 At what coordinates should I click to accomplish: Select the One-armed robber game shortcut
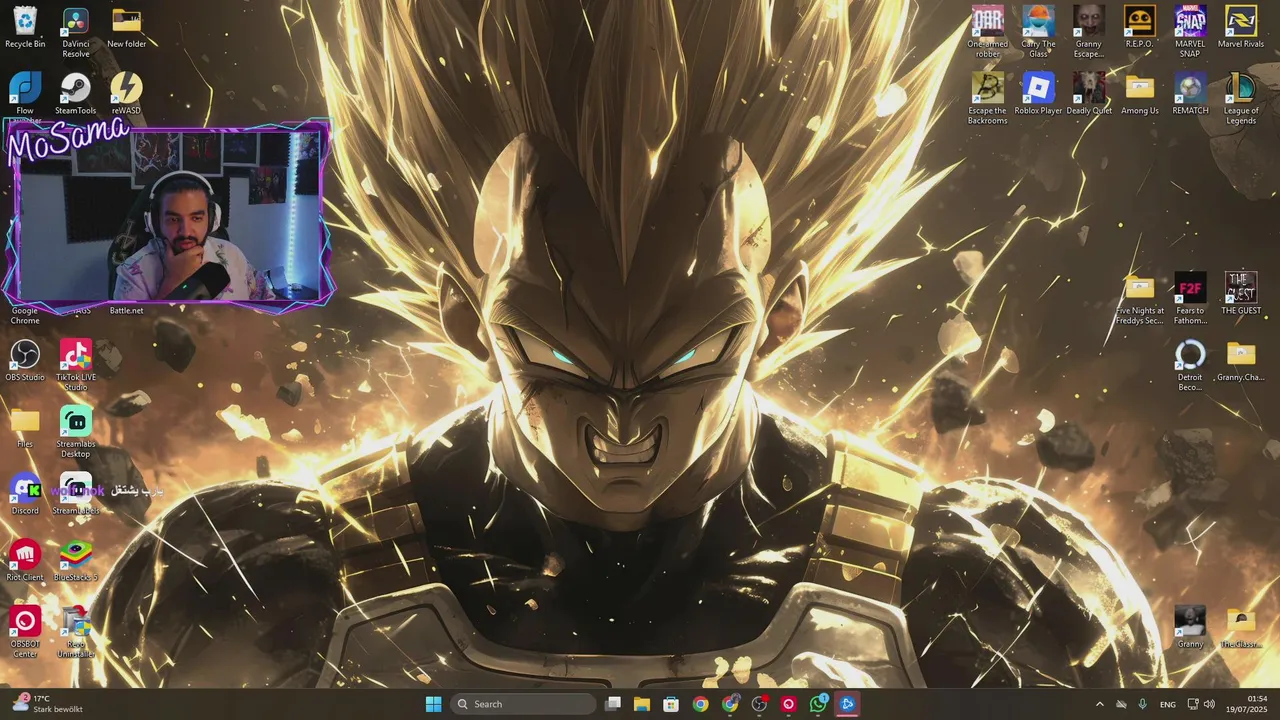(x=988, y=32)
